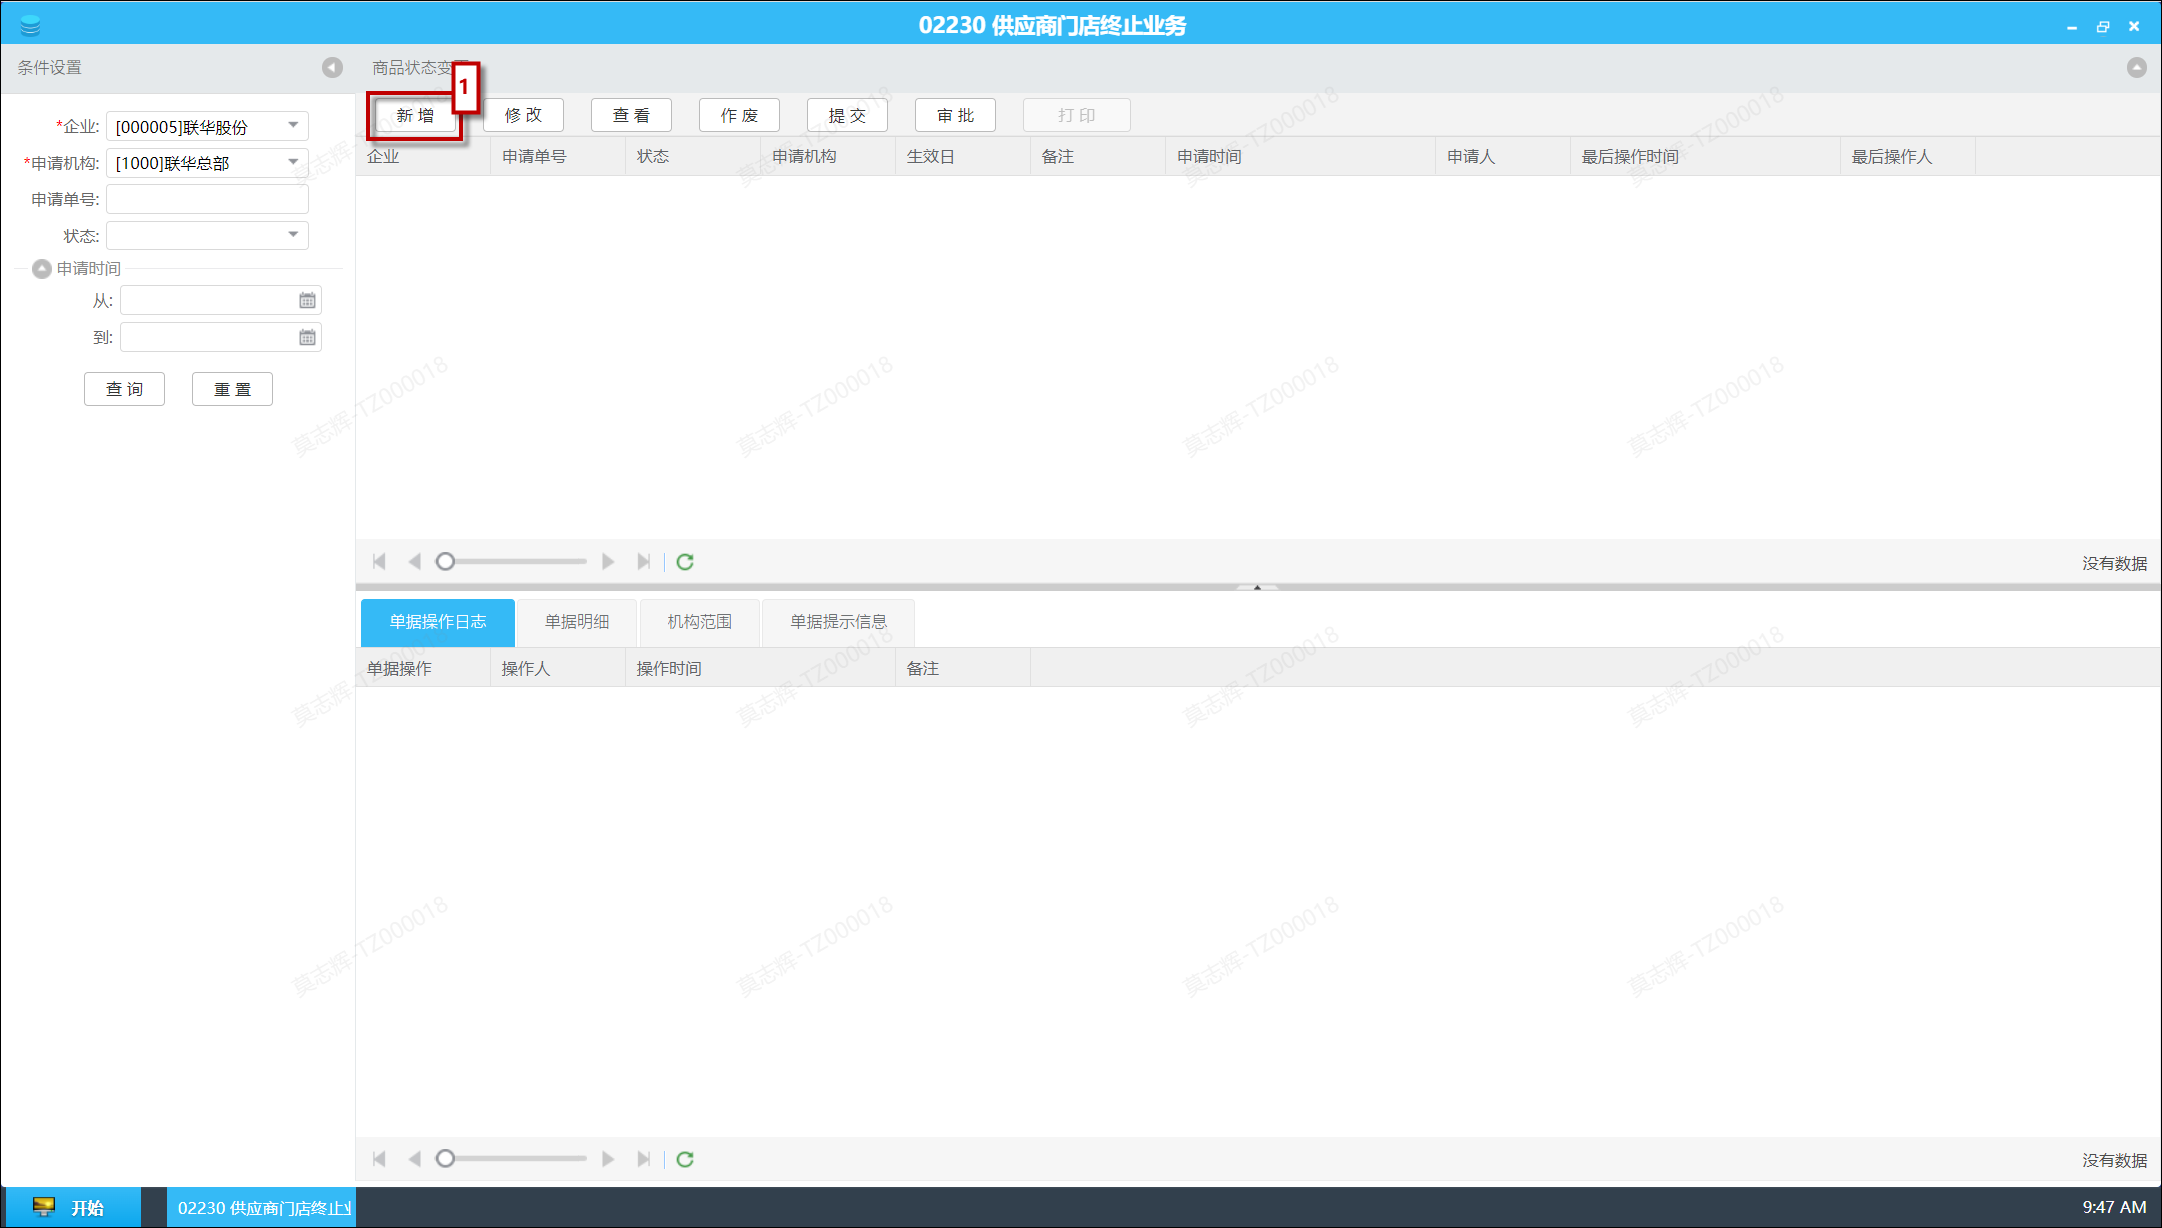Viewport: 2162px width, 1228px height.
Task: Click the 申请单号 input field
Action: click(207, 199)
